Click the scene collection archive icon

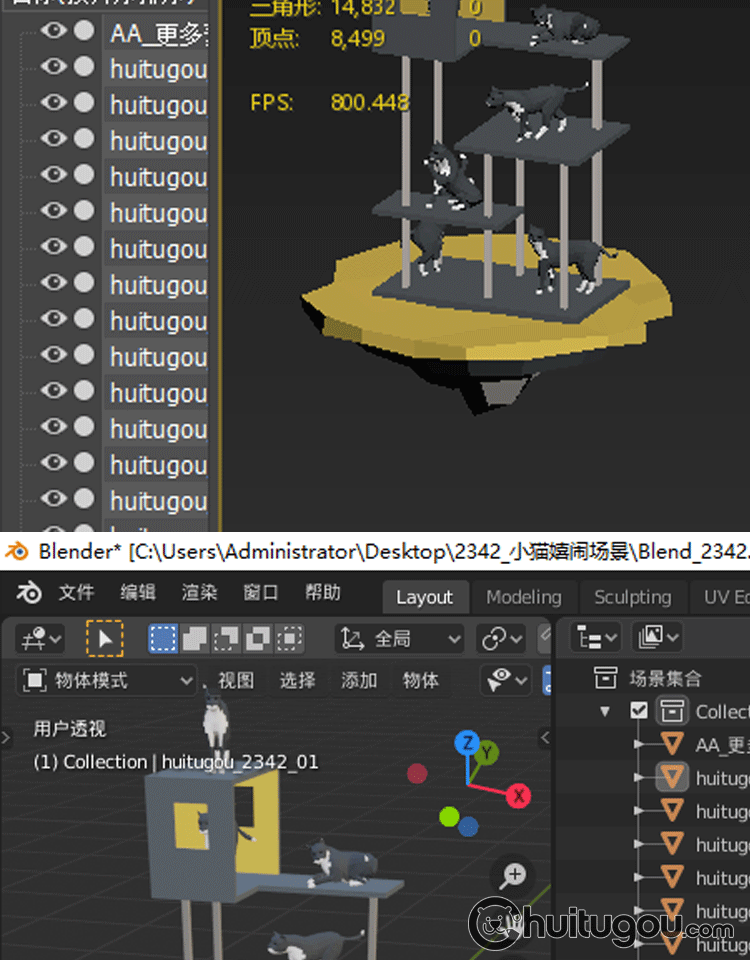(605, 679)
